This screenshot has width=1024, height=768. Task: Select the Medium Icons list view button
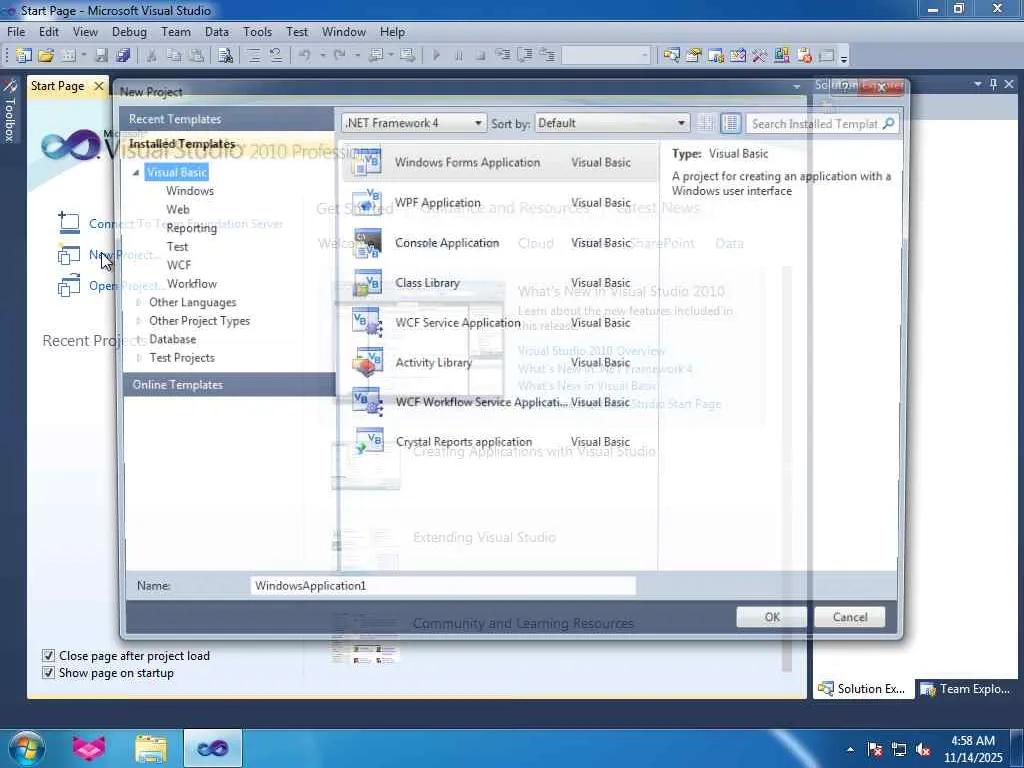click(x=730, y=123)
